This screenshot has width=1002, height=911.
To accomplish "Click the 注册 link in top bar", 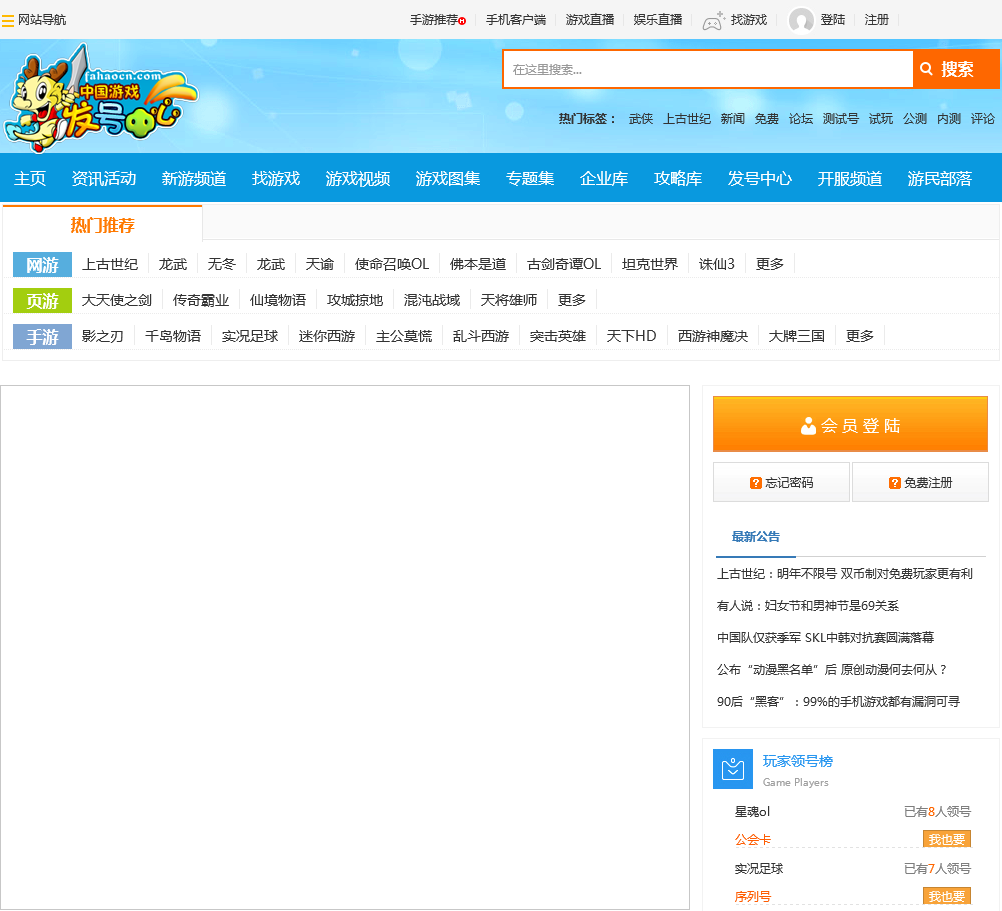I will pos(876,20).
